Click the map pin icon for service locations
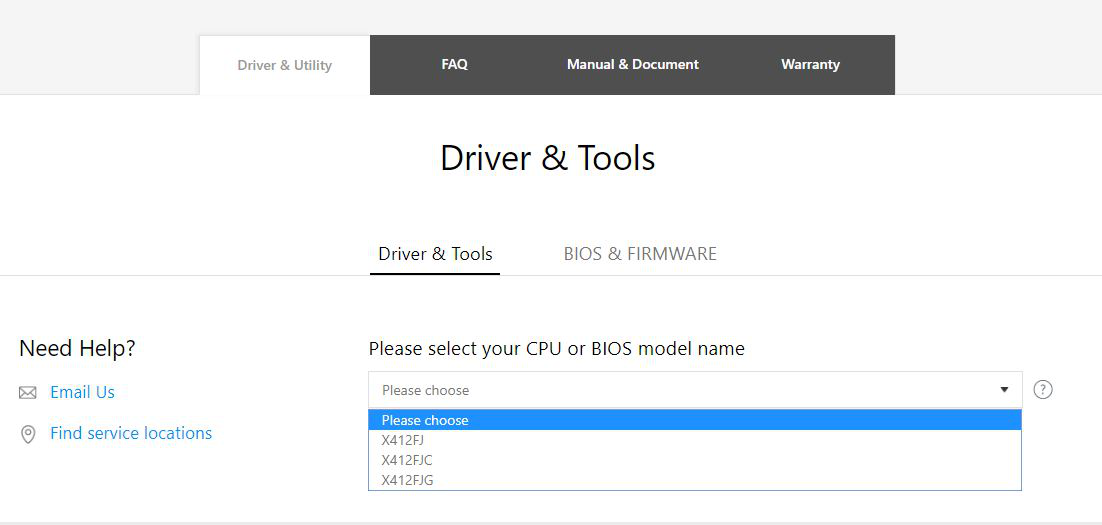Screen dimensions: 1102x525 pos(28,434)
